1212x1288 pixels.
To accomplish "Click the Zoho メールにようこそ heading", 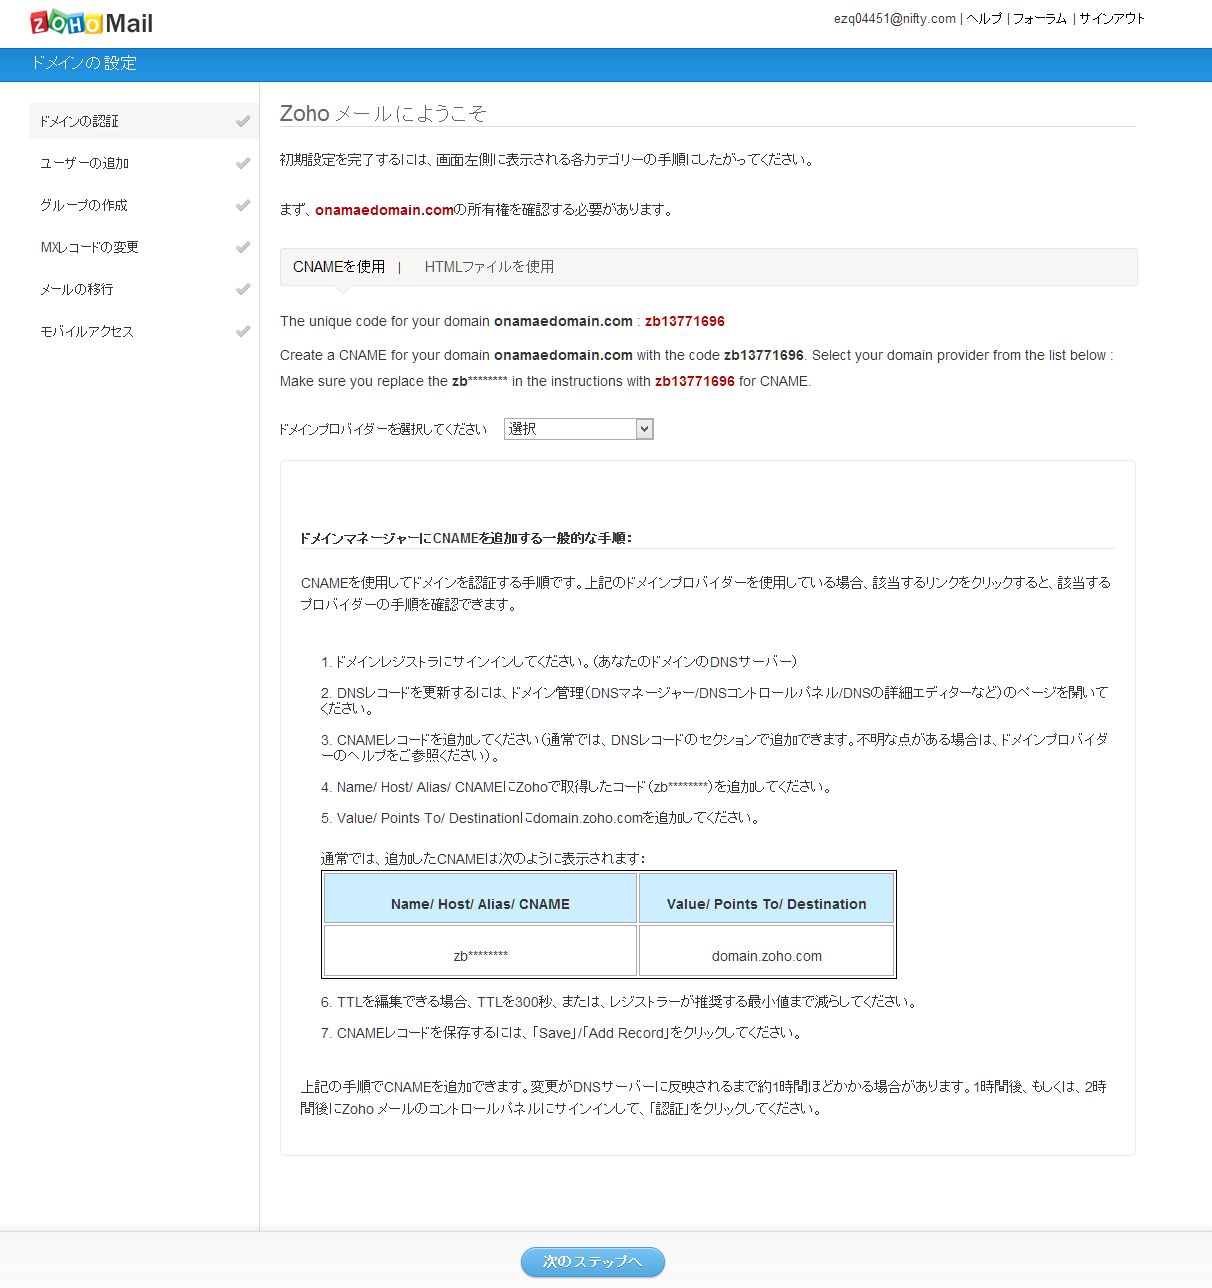I will point(383,113).
